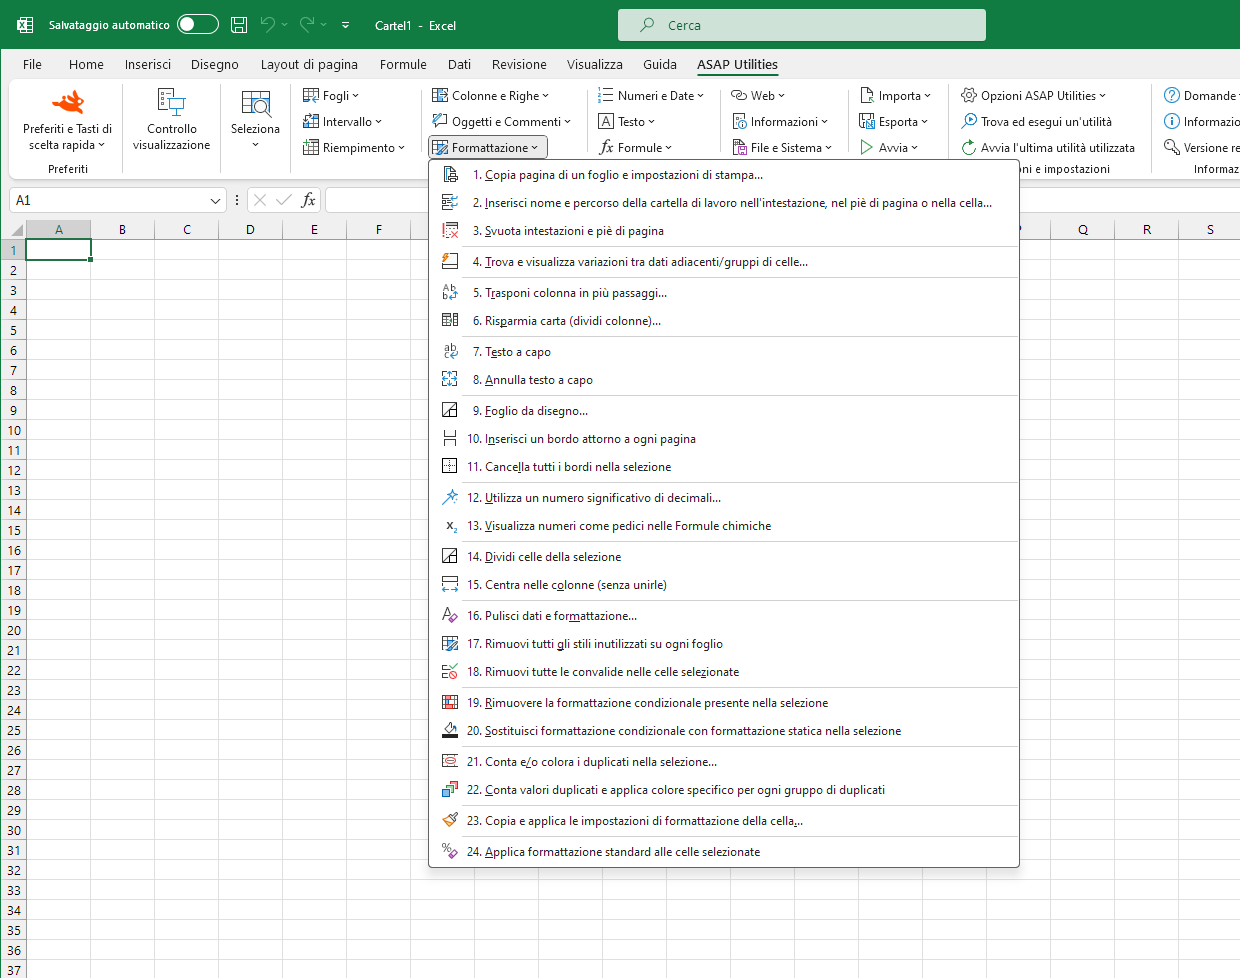The width and height of the screenshot is (1240, 978).
Task: Click the Foglio da disegno icon
Action: (x=450, y=411)
